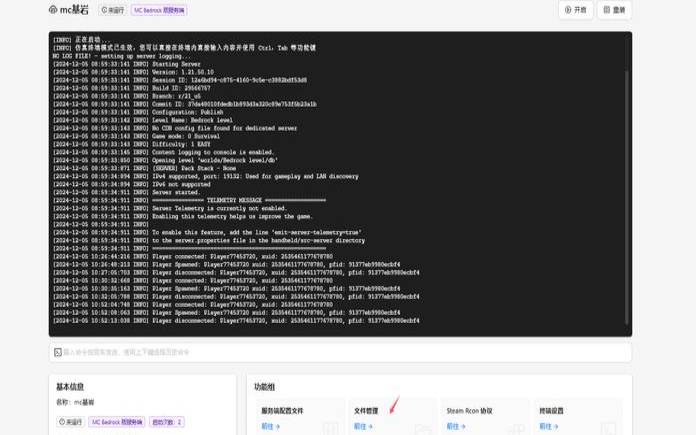Click the 名称: mc基岩 line
The width and height of the screenshot is (696, 435).
[75, 402]
